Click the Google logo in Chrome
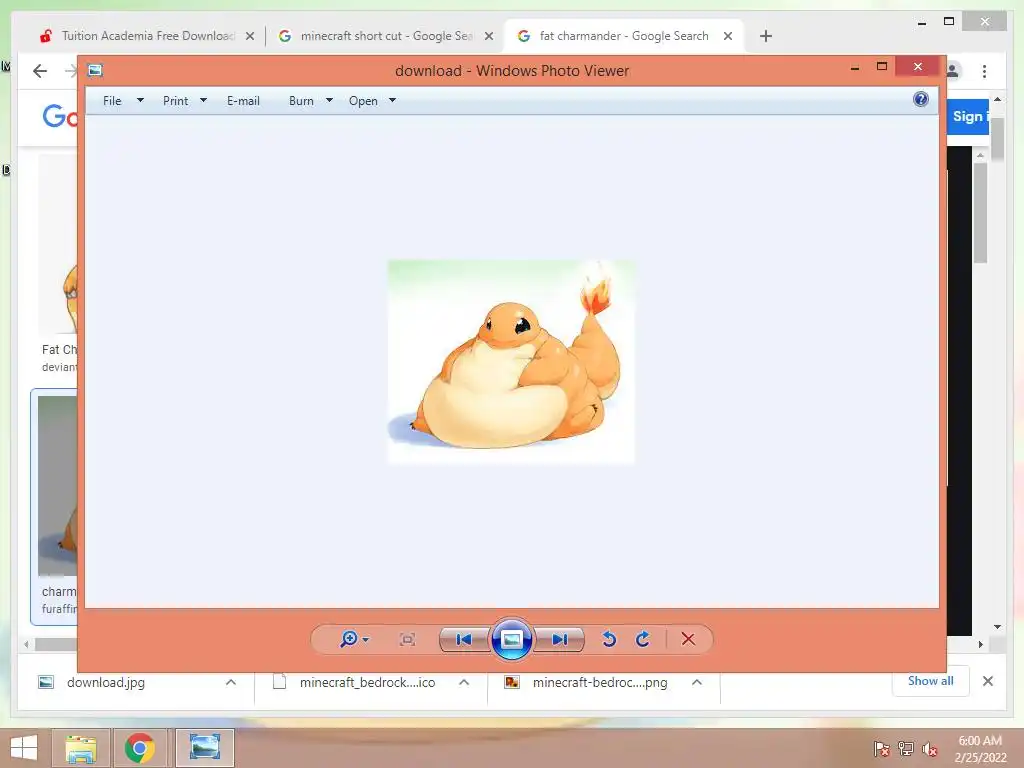This screenshot has height=768, width=1024. coord(59,116)
